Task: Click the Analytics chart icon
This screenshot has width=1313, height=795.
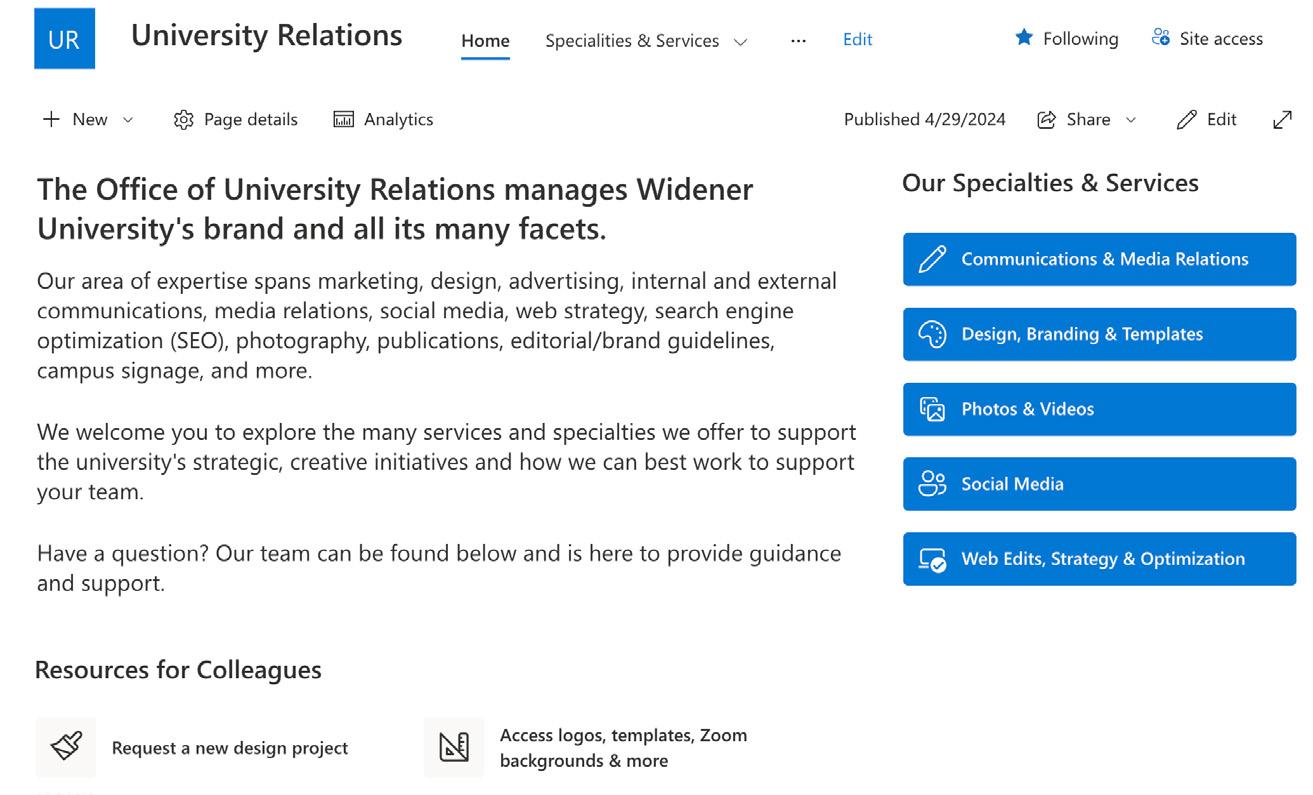Action: [343, 120]
